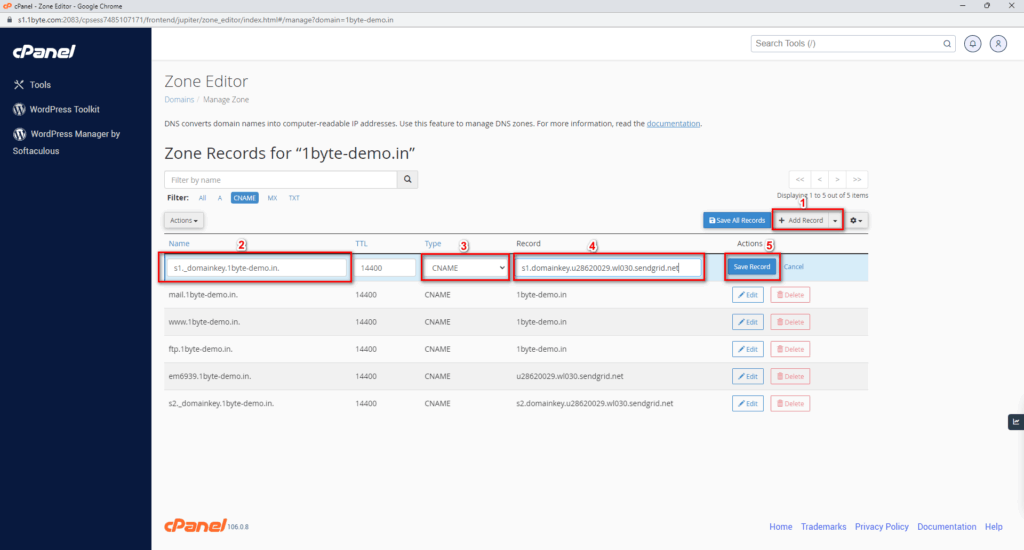1024x550 pixels.
Task: Filter records by A type
Action: (220, 198)
